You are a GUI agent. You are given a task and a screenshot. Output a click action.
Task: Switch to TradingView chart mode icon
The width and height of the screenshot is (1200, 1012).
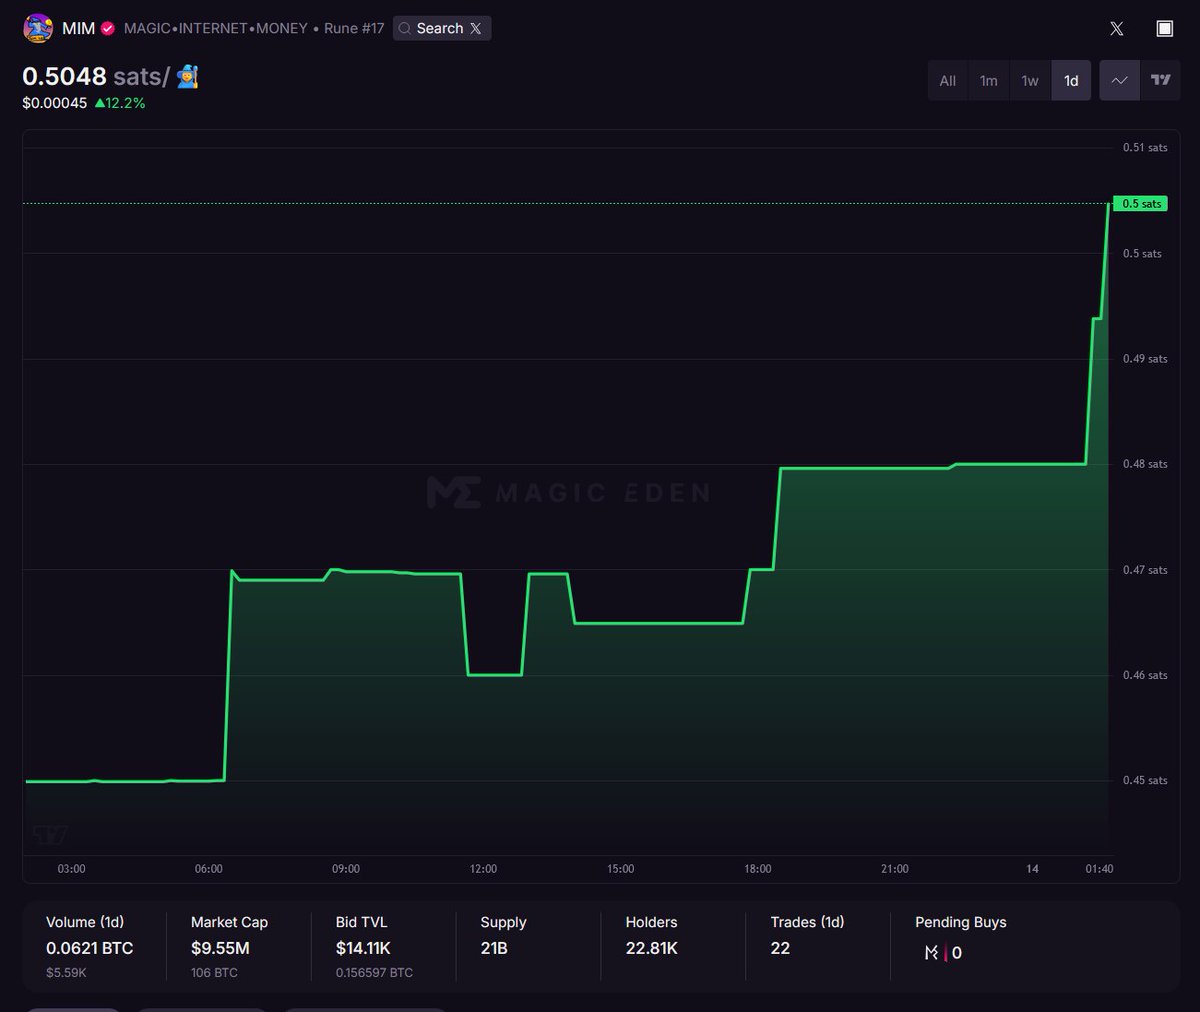(x=1161, y=81)
